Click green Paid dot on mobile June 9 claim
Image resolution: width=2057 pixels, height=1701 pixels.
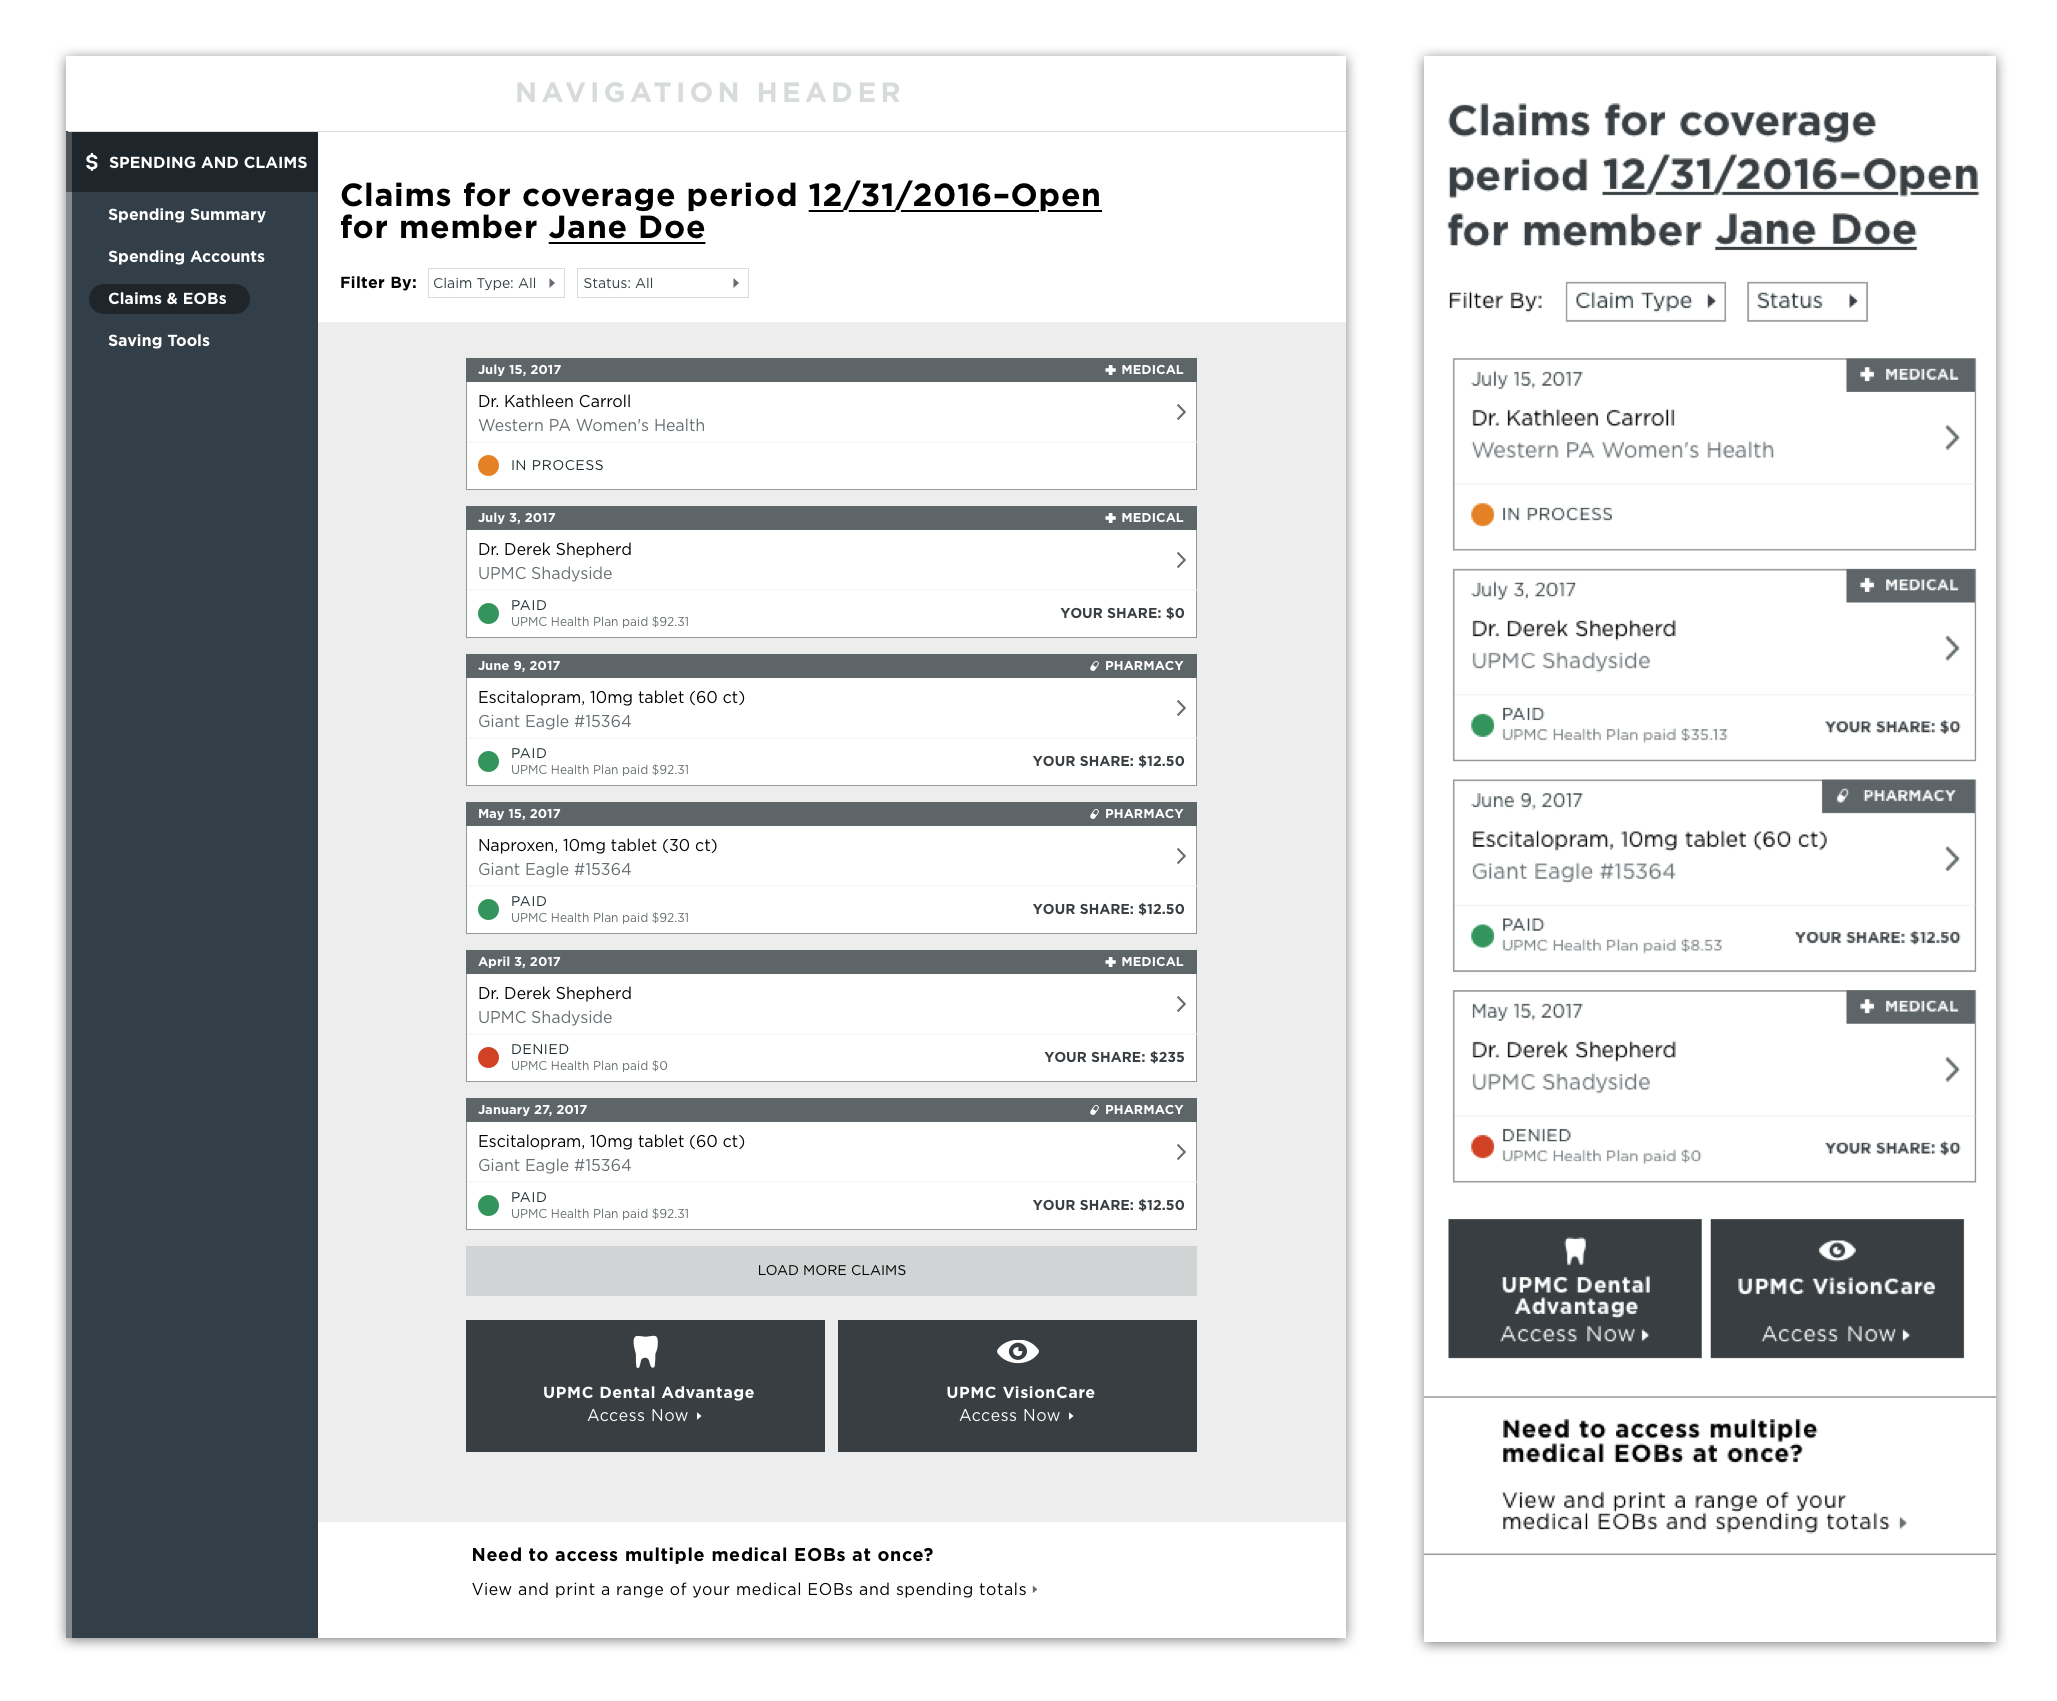pos(1483,936)
